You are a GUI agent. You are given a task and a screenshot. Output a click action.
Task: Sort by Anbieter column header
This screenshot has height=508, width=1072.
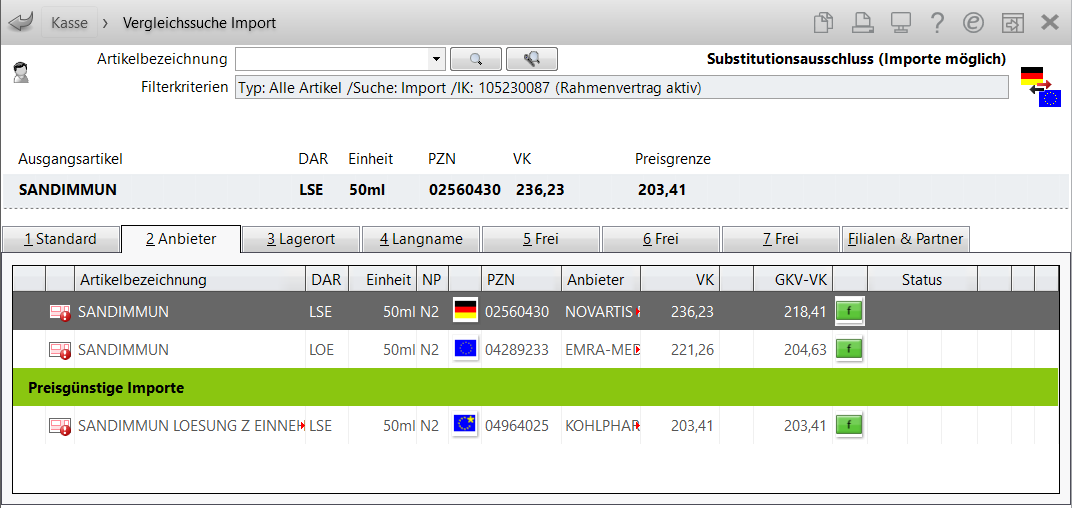pos(601,279)
